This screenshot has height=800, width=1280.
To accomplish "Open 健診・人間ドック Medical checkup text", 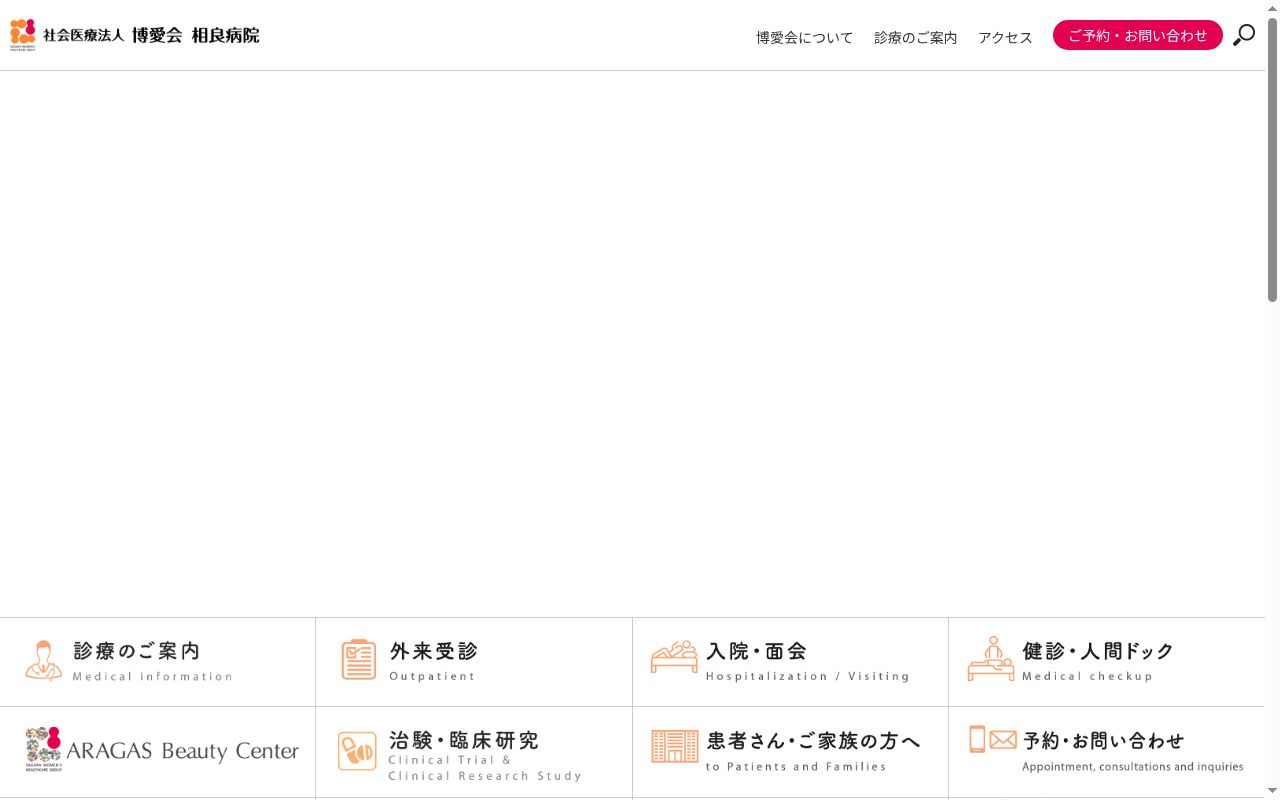I will [x=1098, y=661].
